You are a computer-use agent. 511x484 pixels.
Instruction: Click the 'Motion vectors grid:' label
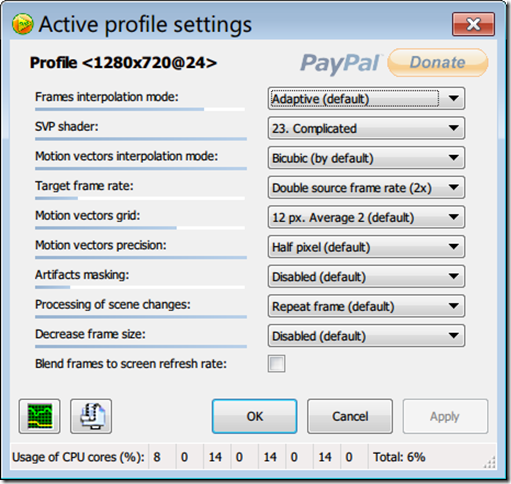(87, 215)
